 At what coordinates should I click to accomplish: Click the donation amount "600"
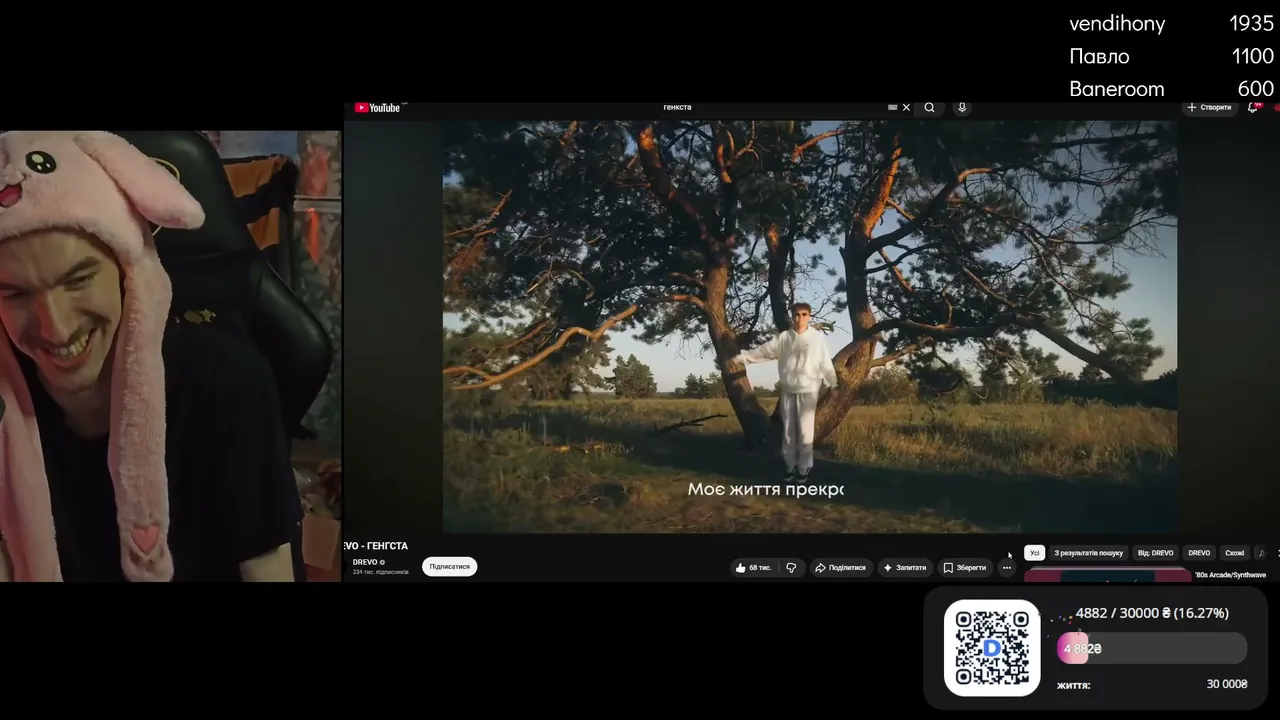(x=1256, y=89)
